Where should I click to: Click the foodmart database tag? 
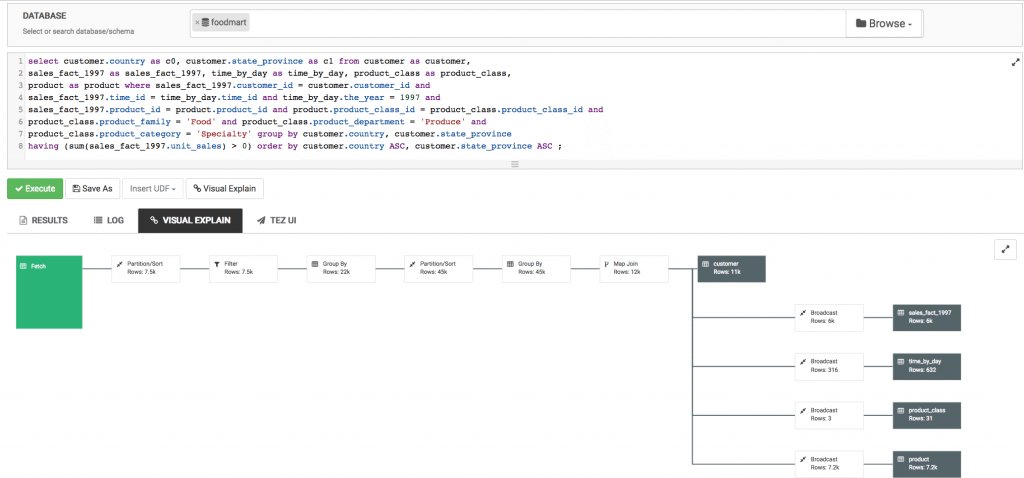click(x=221, y=22)
